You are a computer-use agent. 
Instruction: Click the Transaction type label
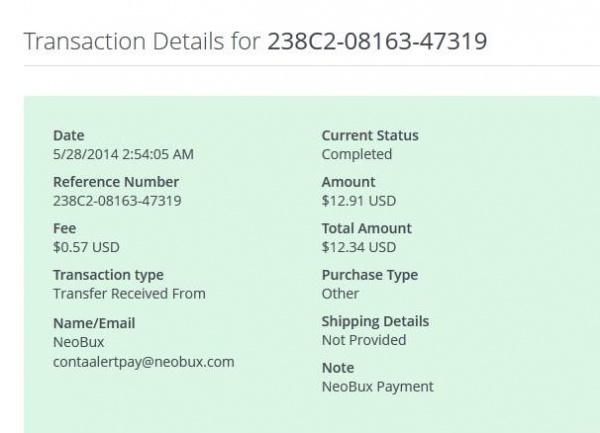click(x=108, y=275)
